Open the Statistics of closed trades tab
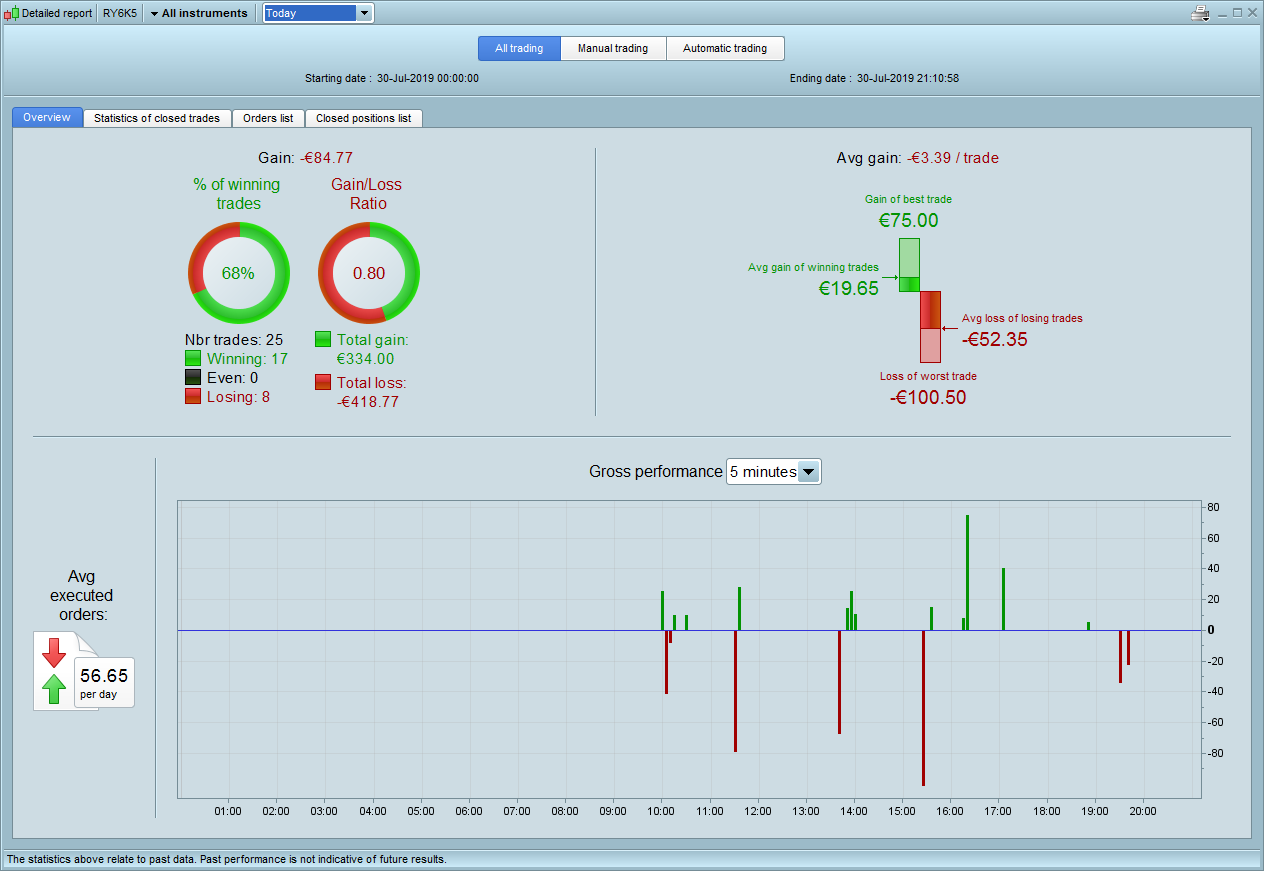Screen dimensions: 1264x871 tap(157, 118)
